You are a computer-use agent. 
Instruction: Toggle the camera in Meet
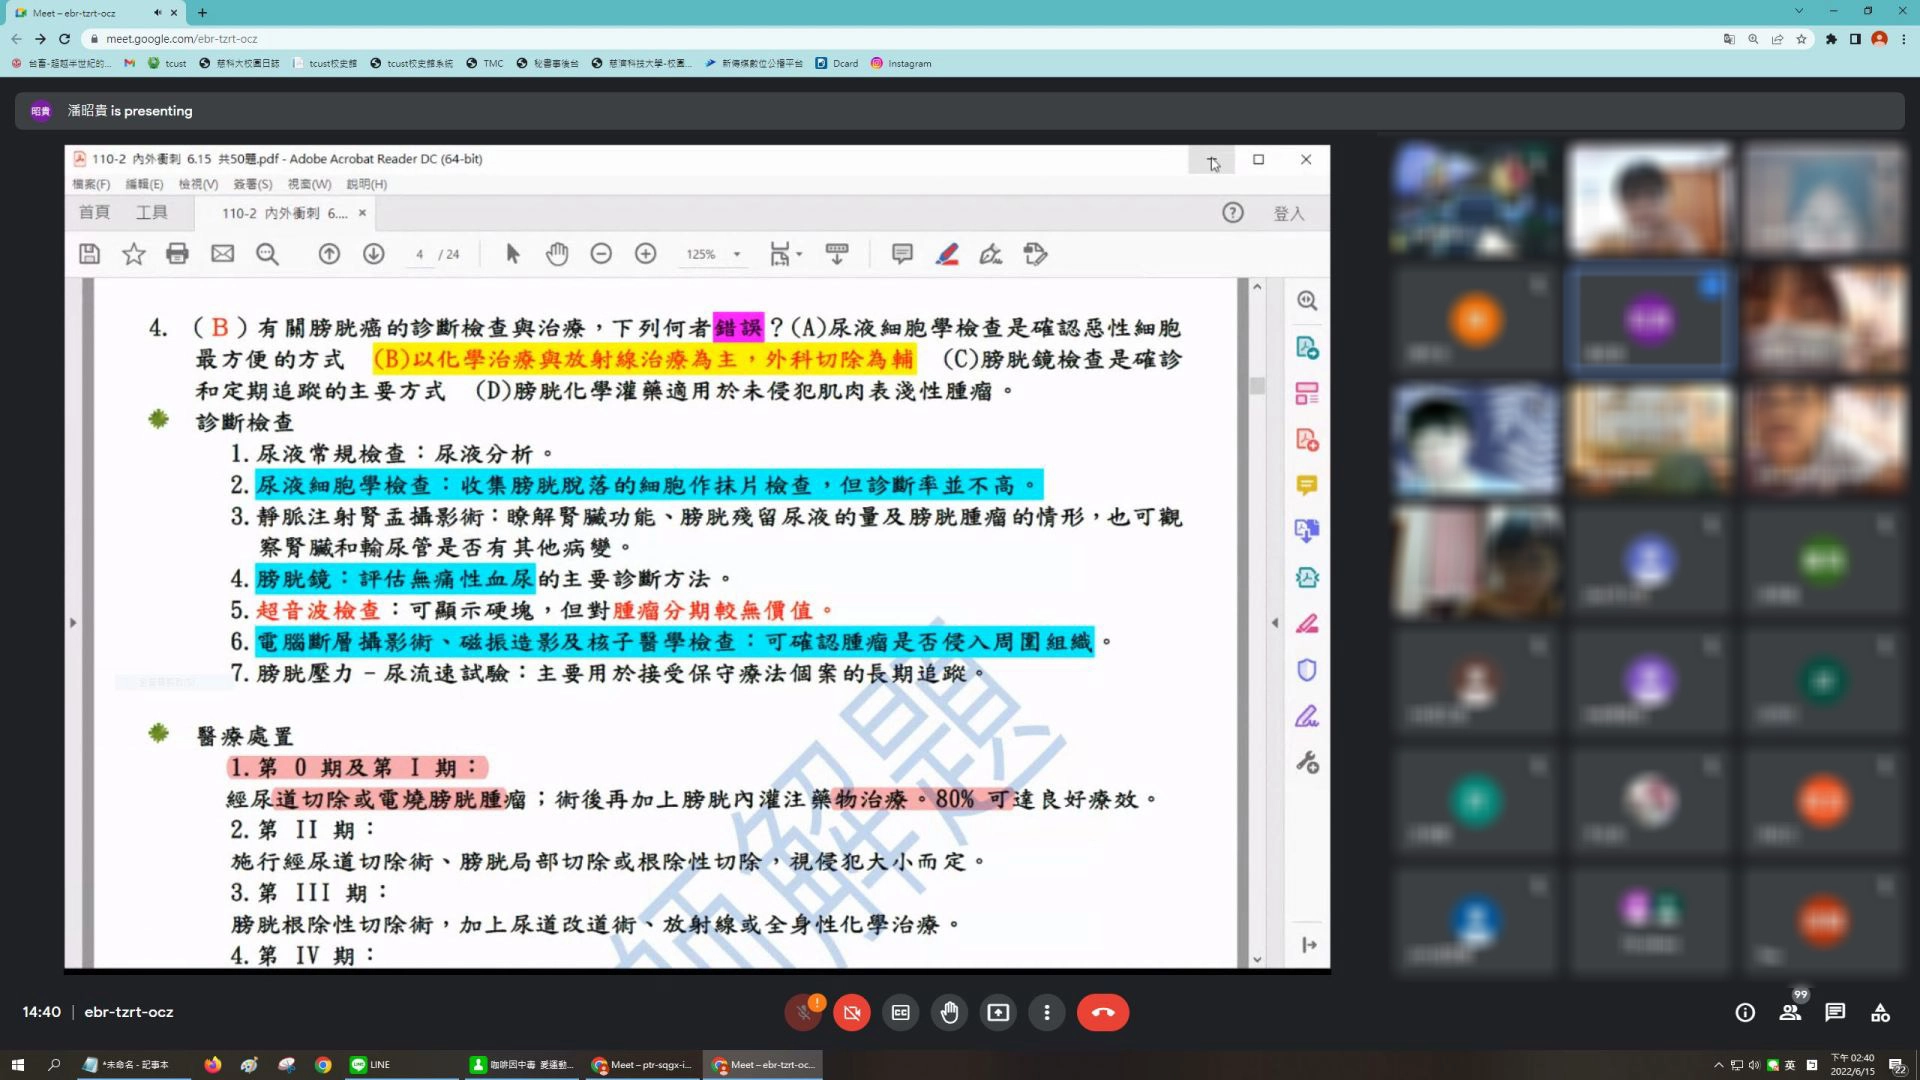852,1012
